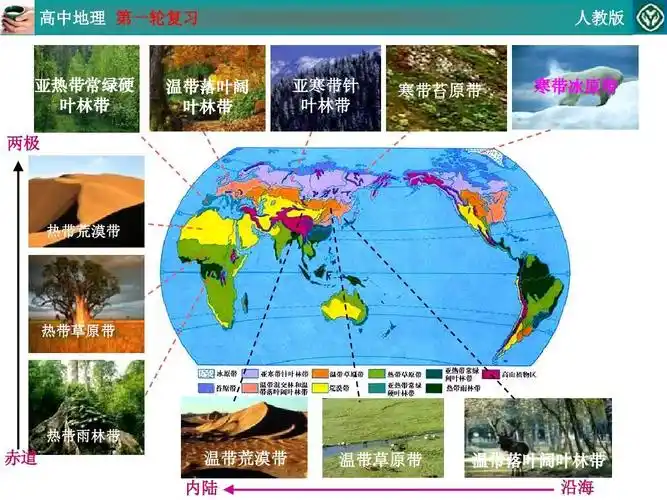The height and width of the screenshot is (500, 667).
Task: Open the 温带草原带 grassland photo
Action: coord(383,438)
